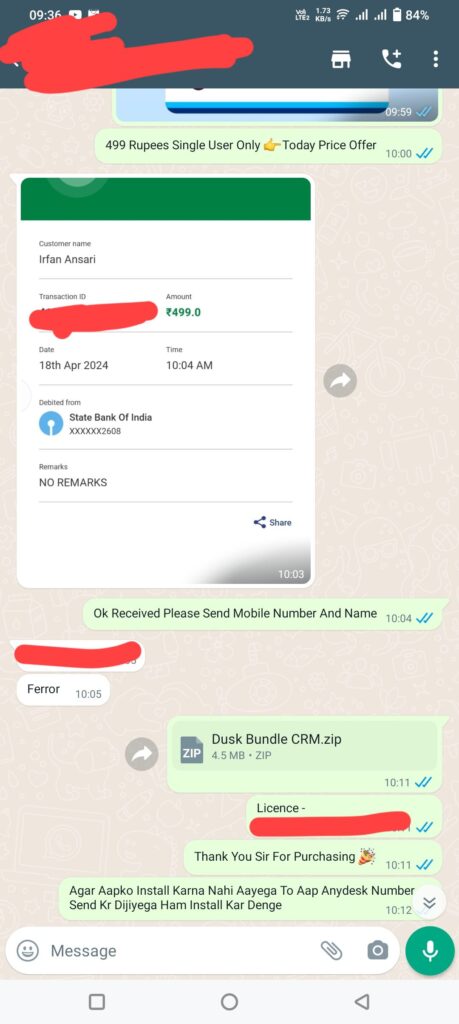Viewport: 459px width, 1024px height.
Task: Open the three-dot more options menu
Action: coord(435,59)
